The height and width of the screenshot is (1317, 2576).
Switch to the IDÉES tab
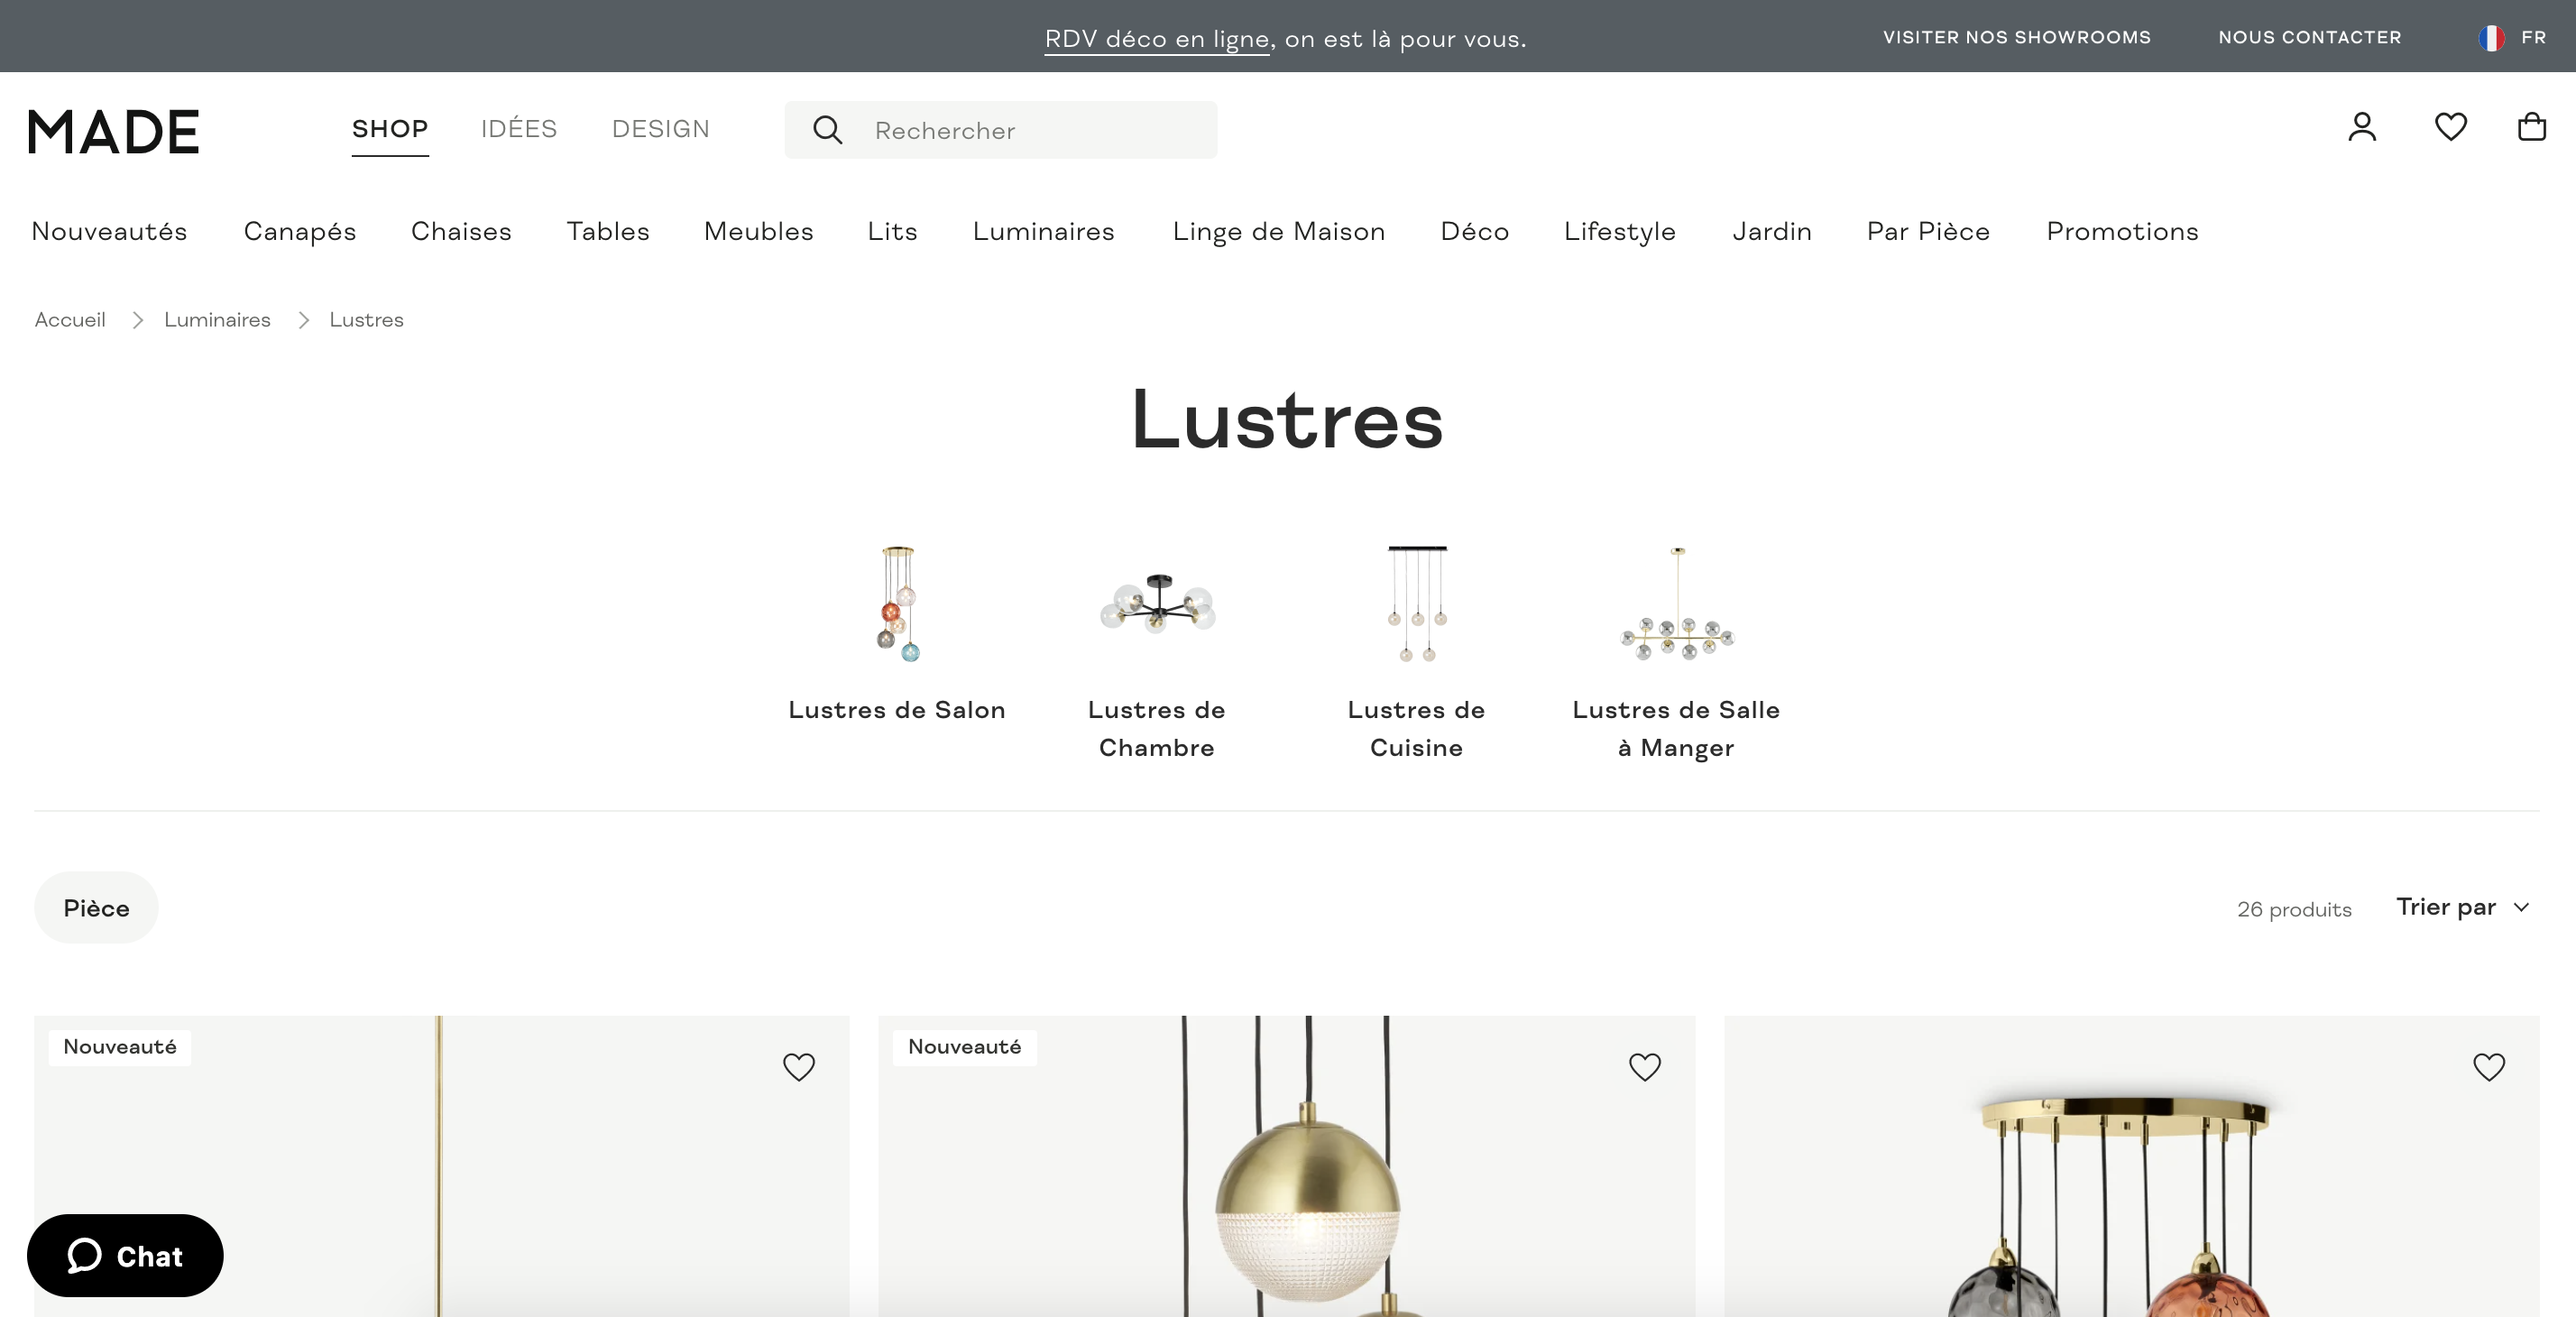tap(518, 129)
